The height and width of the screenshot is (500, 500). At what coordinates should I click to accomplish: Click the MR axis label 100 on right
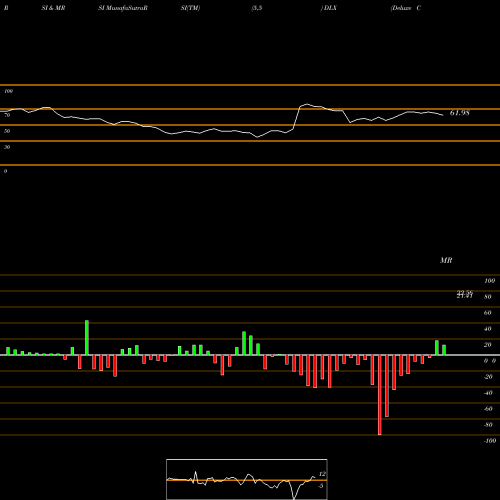point(489,281)
